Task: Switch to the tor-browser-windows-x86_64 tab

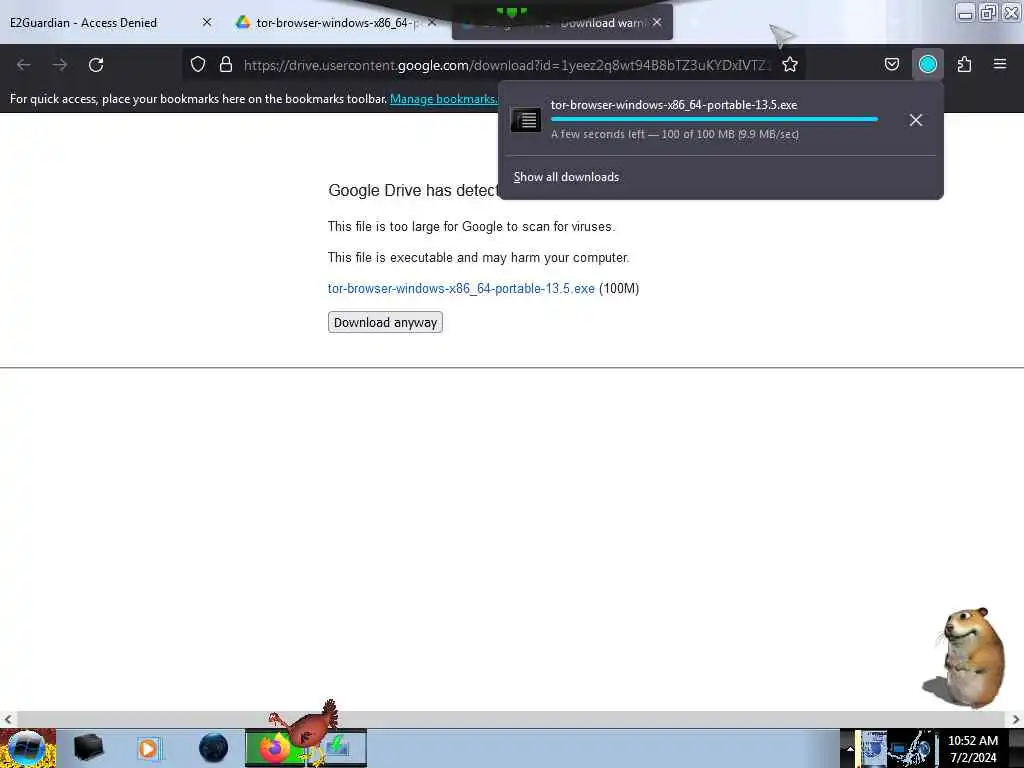Action: 336,22
